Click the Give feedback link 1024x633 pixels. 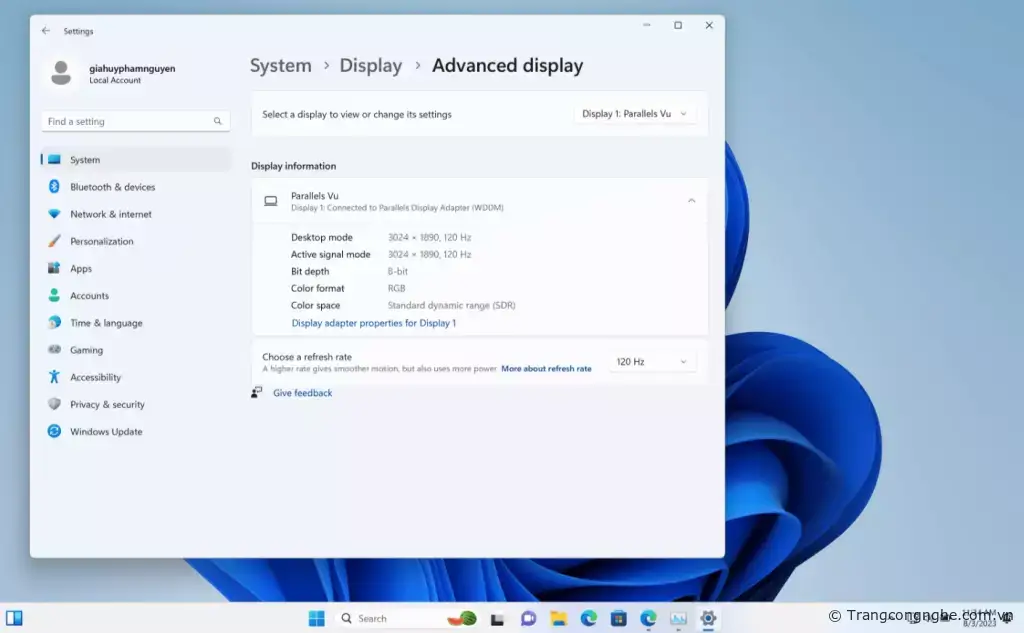[302, 393]
